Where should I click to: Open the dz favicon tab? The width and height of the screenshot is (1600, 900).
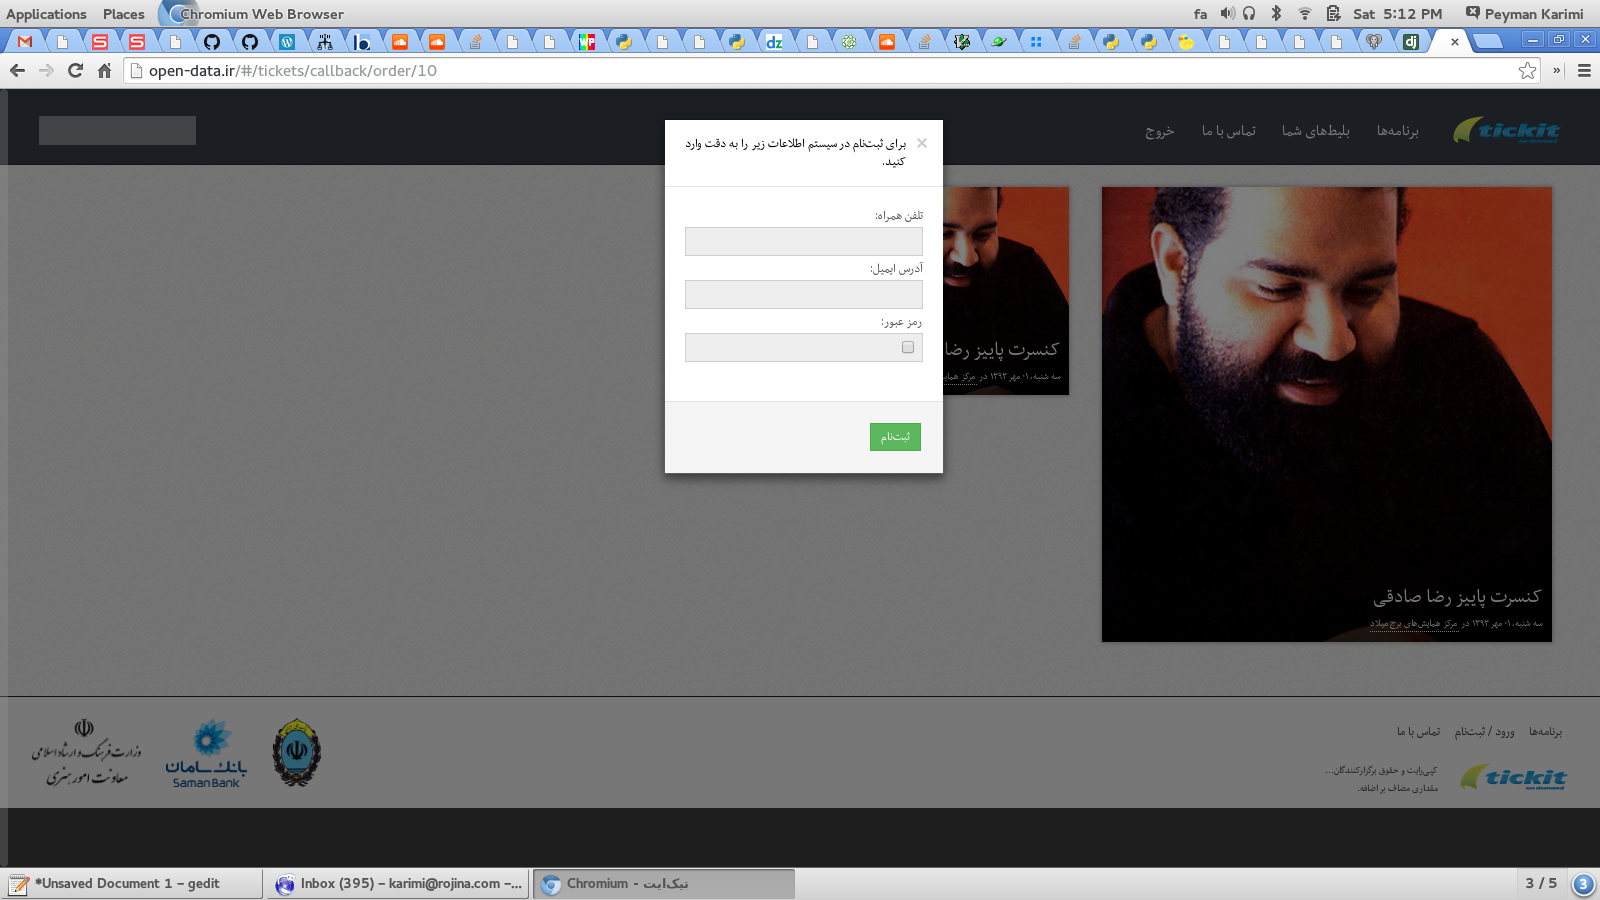(x=774, y=42)
